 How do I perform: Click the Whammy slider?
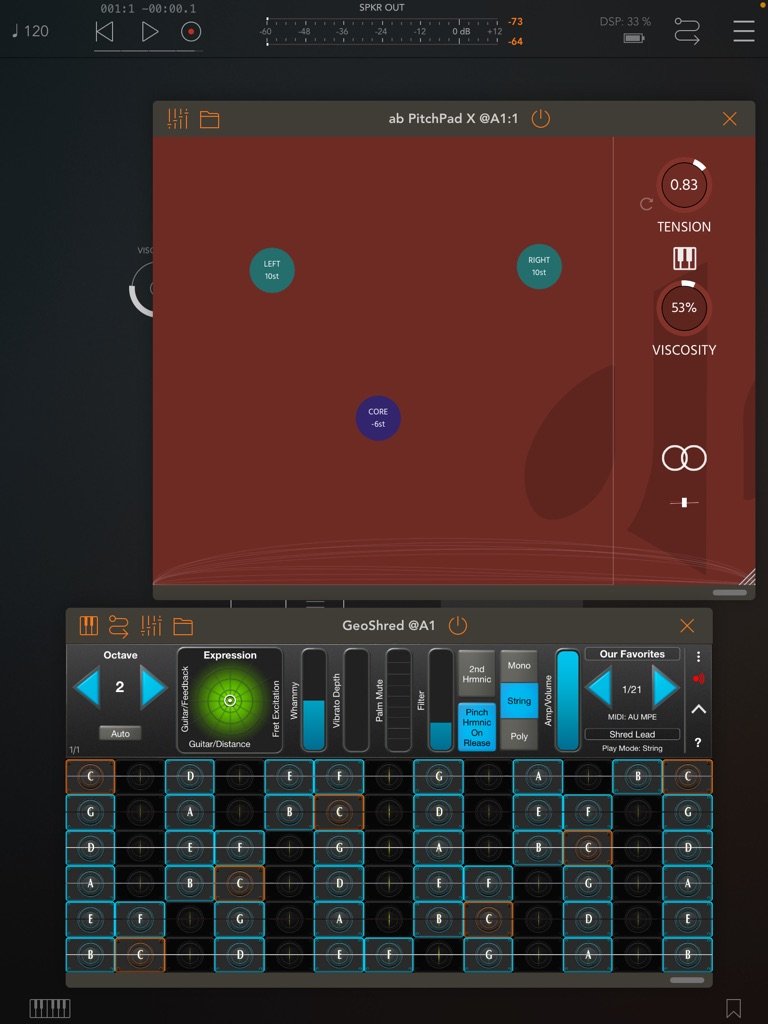pos(314,700)
